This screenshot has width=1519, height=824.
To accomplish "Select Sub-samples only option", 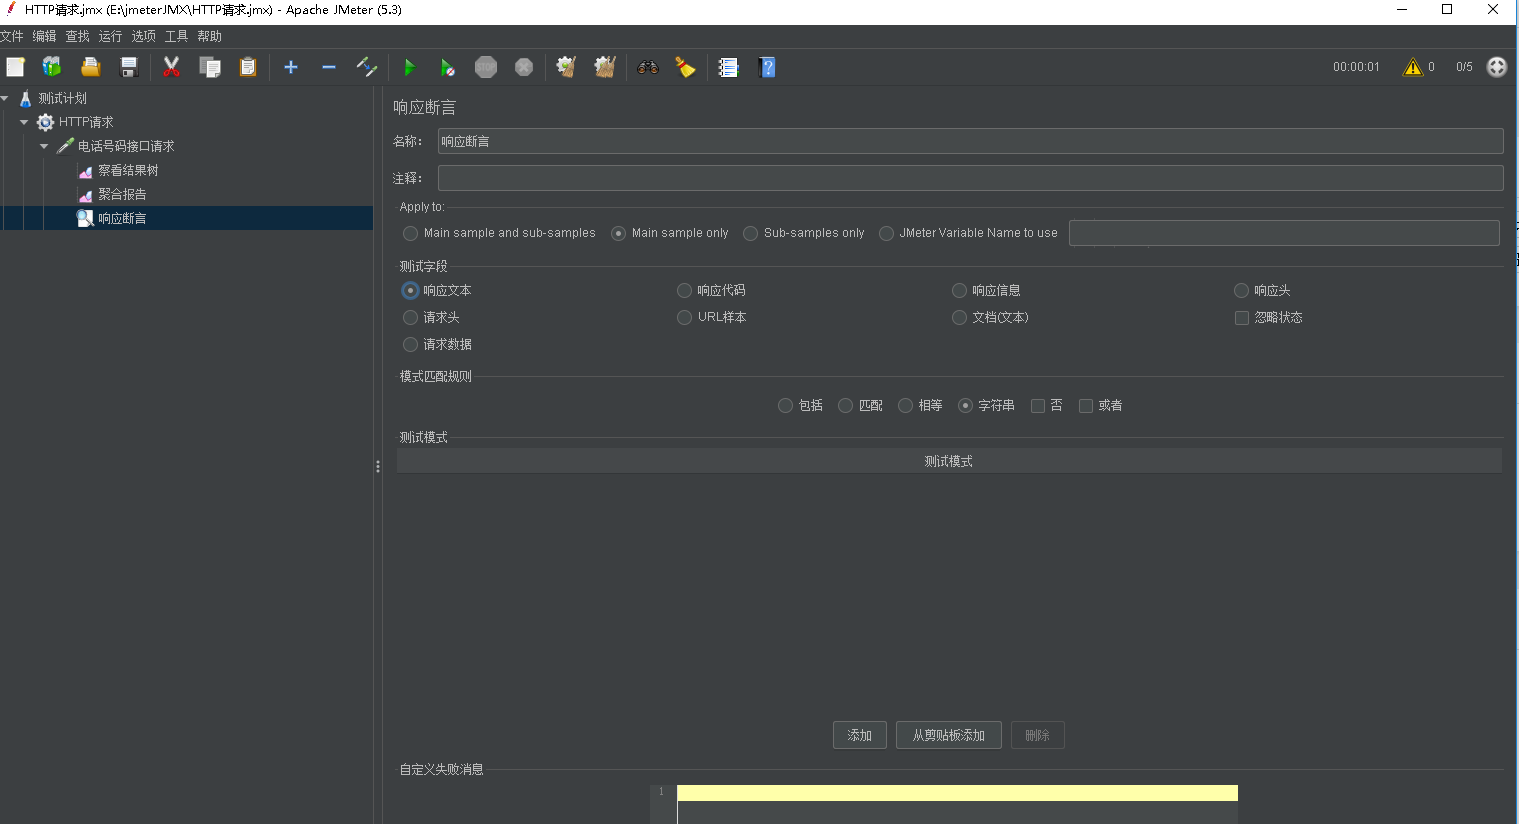I will (x=804, y=233).
